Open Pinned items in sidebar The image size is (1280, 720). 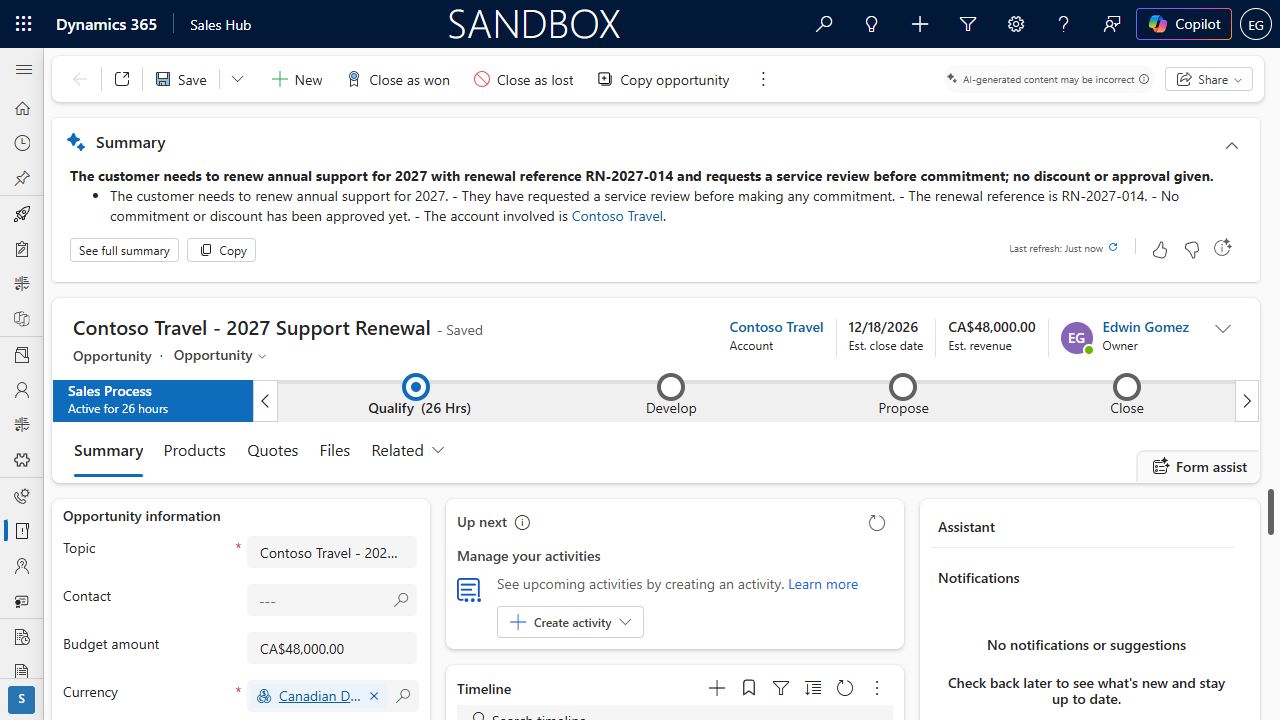pyautogui.click(x=22, y=178)
